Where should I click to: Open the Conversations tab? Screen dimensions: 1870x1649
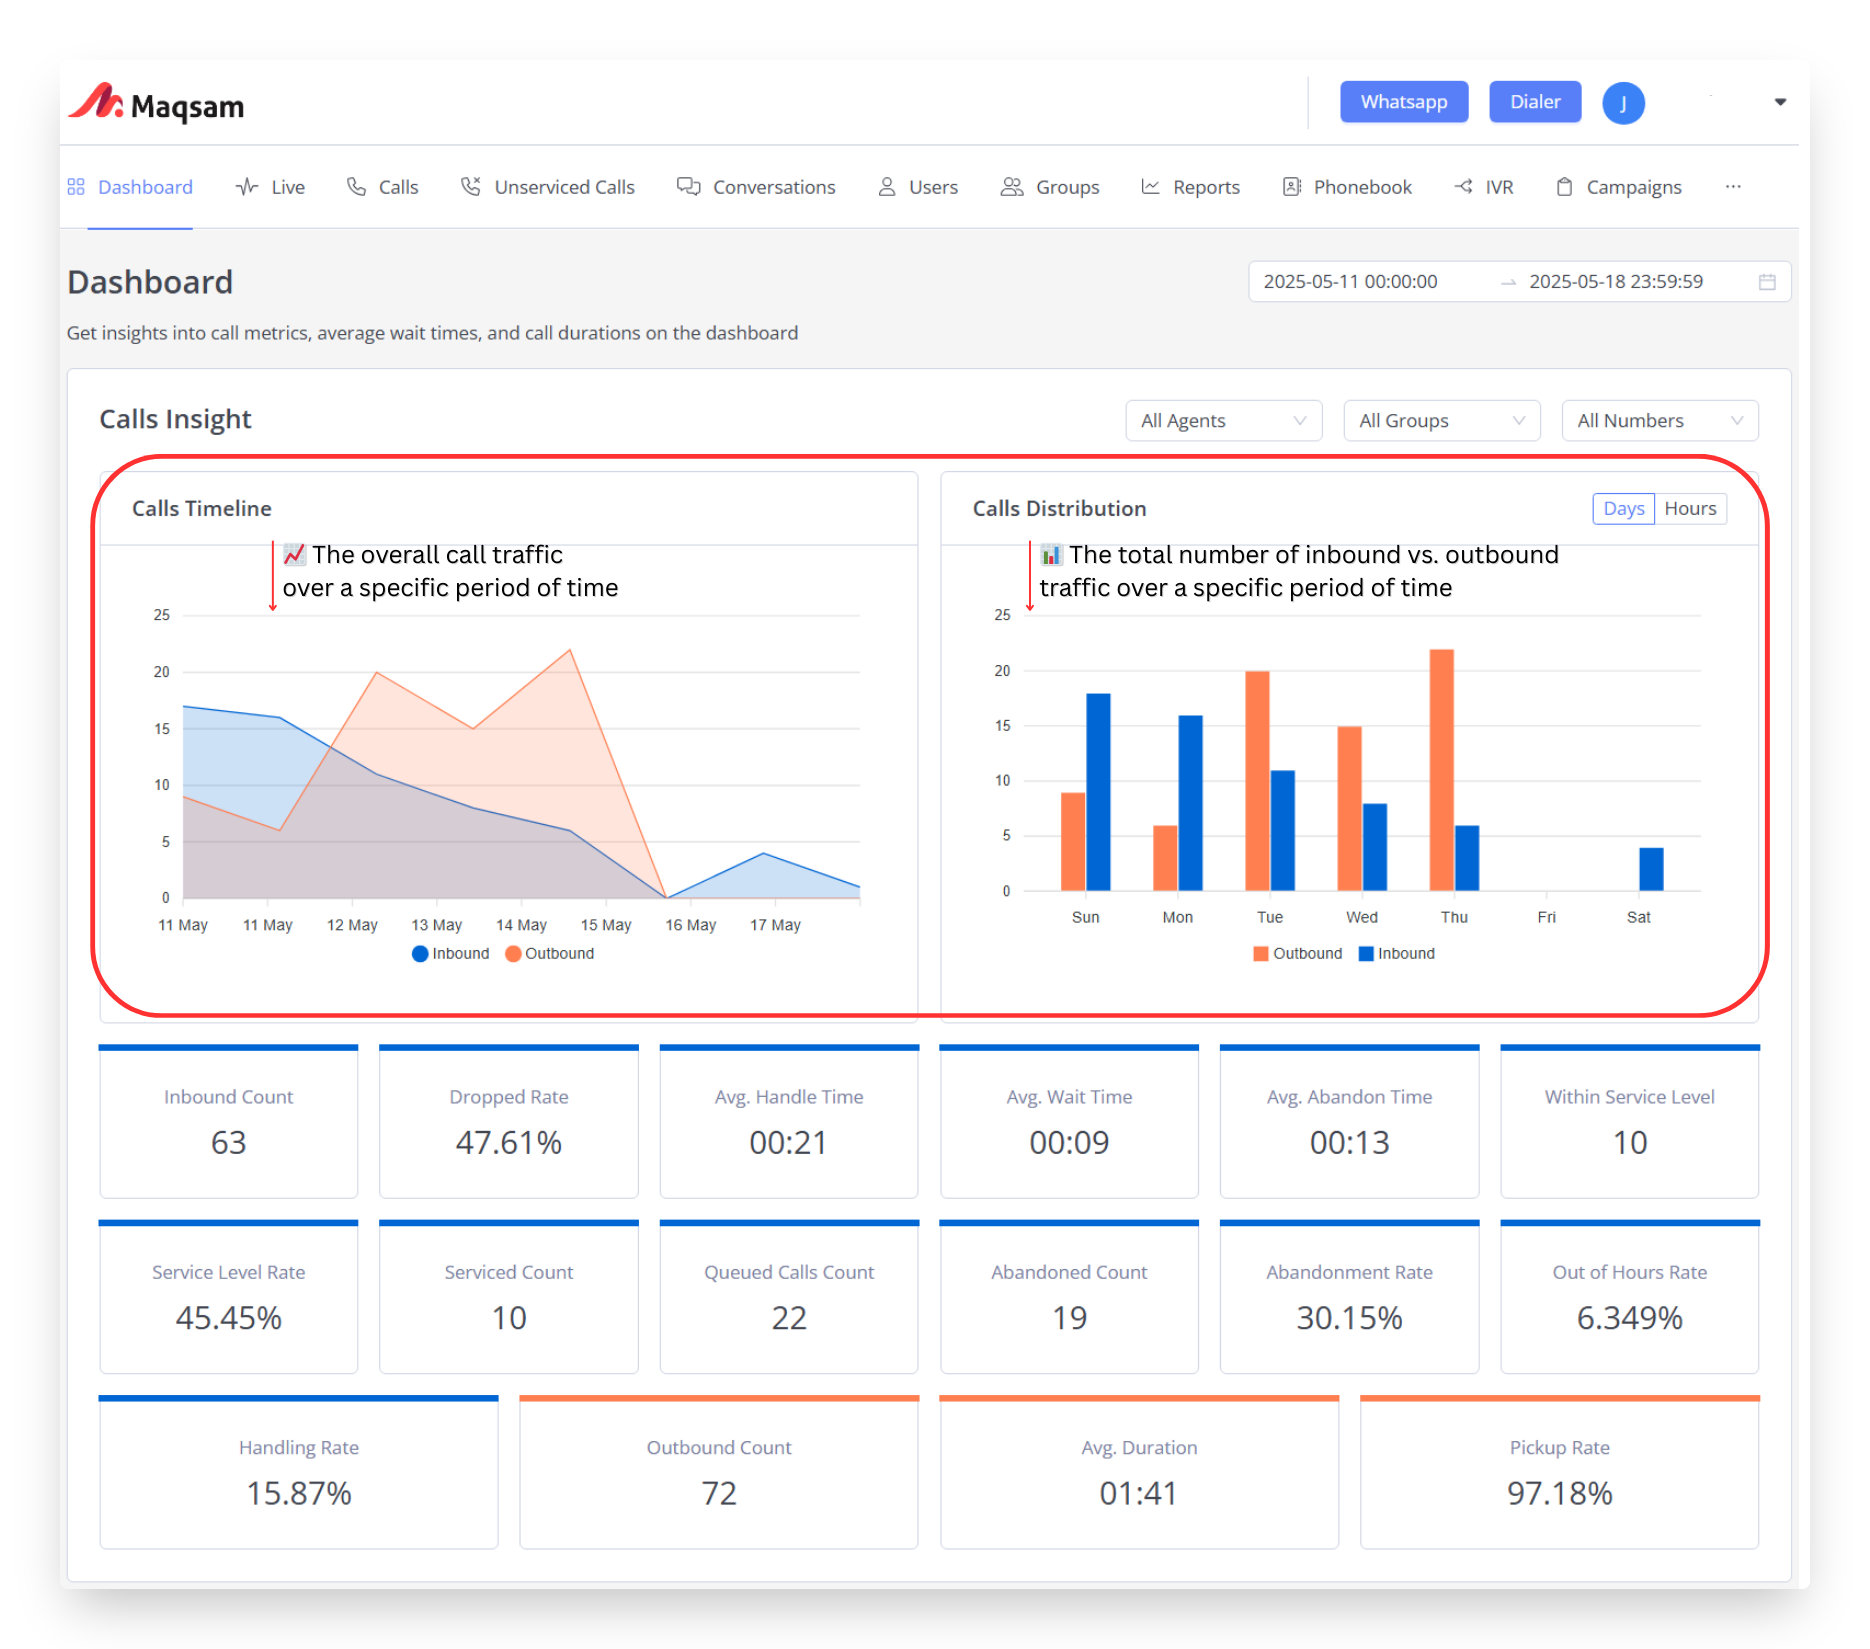[x=756, y=187]
